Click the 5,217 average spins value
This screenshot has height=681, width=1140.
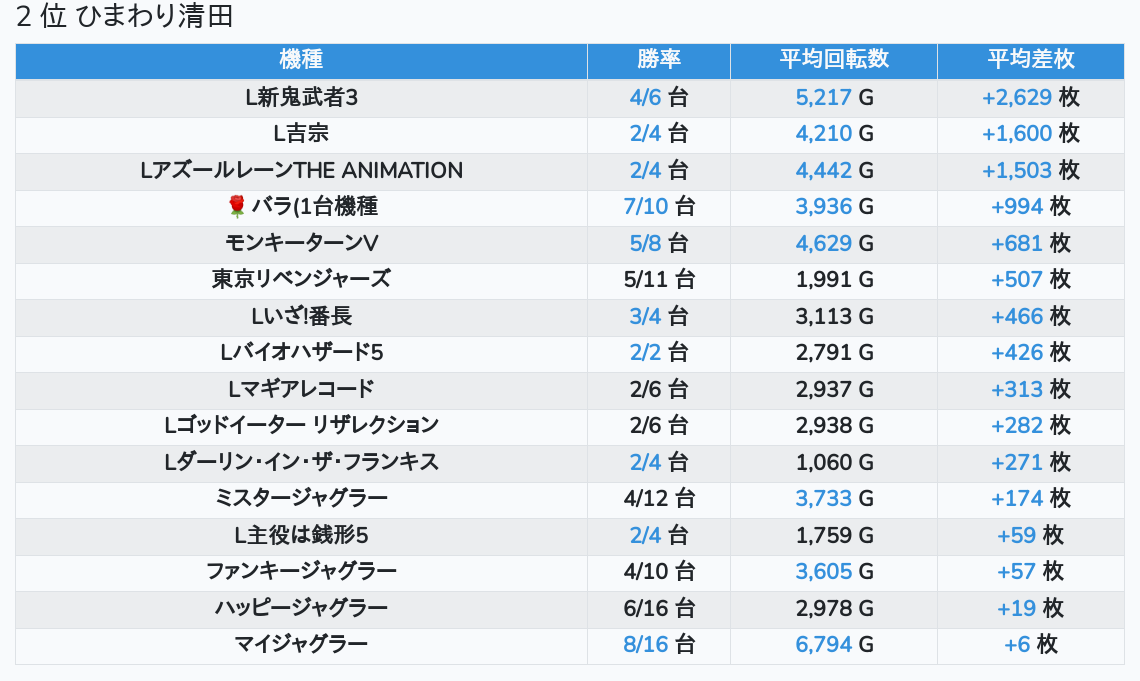(x=823, y=97)
